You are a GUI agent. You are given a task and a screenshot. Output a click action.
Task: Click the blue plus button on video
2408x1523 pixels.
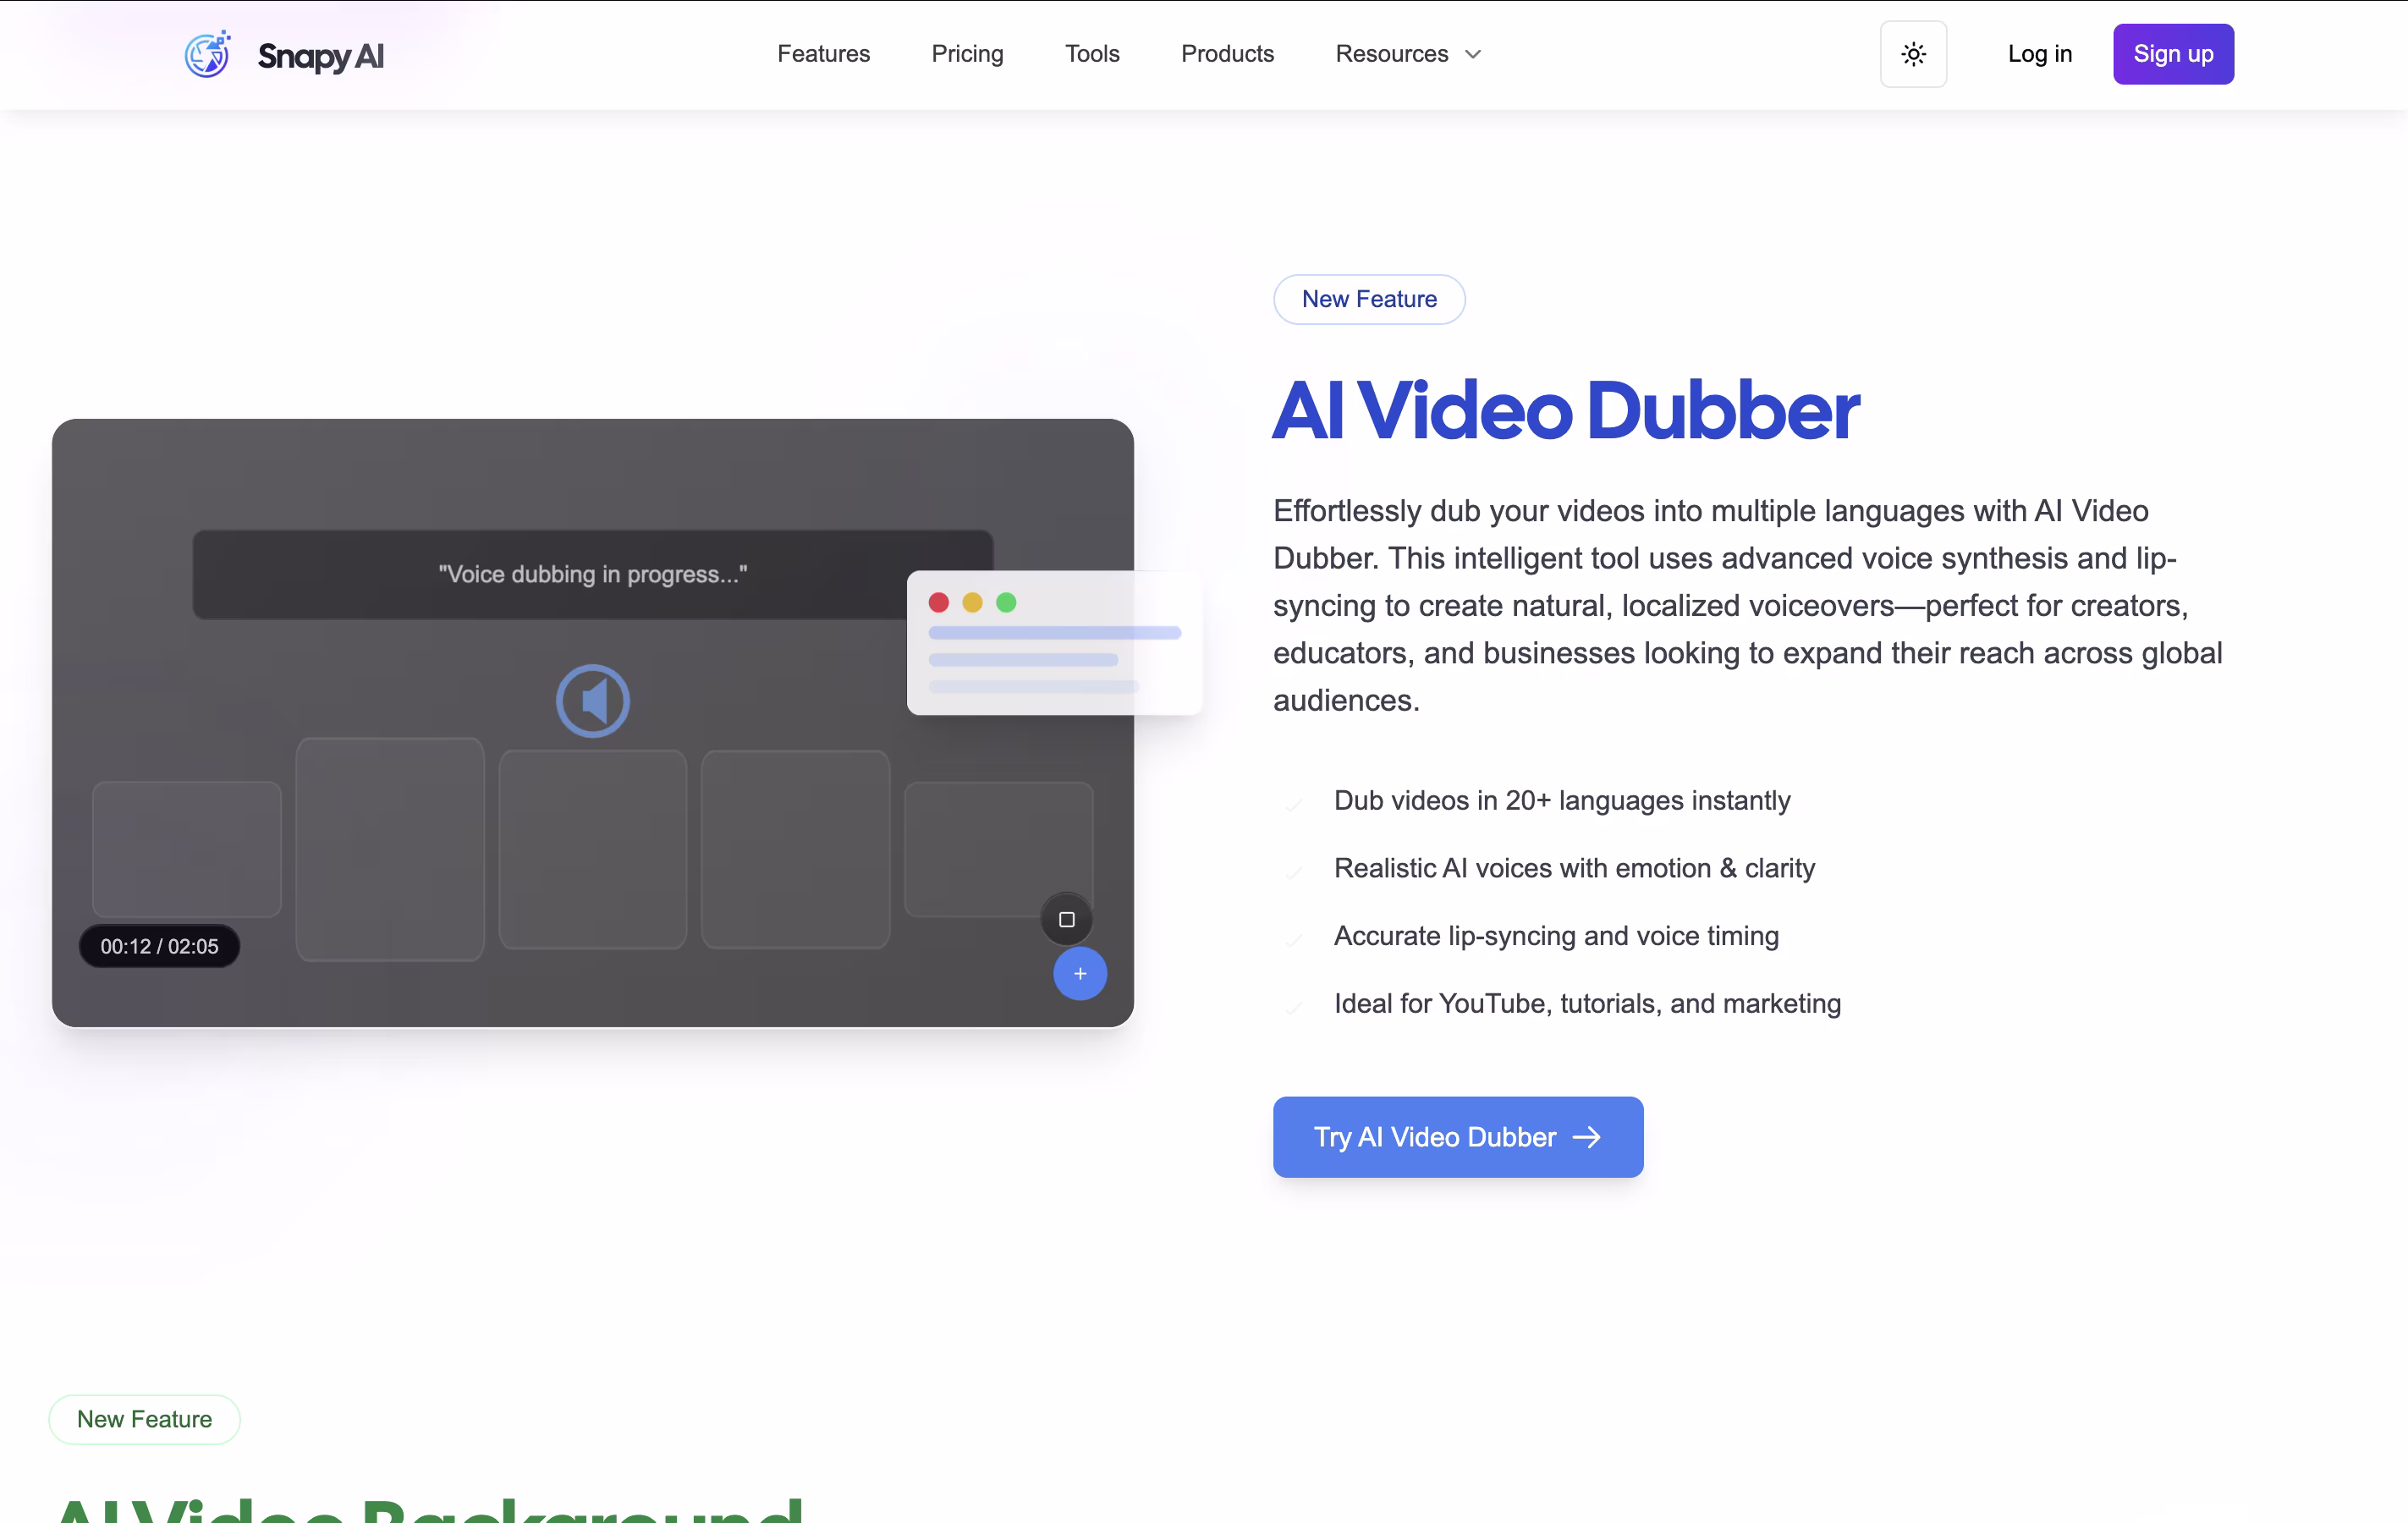(1080, 973)
